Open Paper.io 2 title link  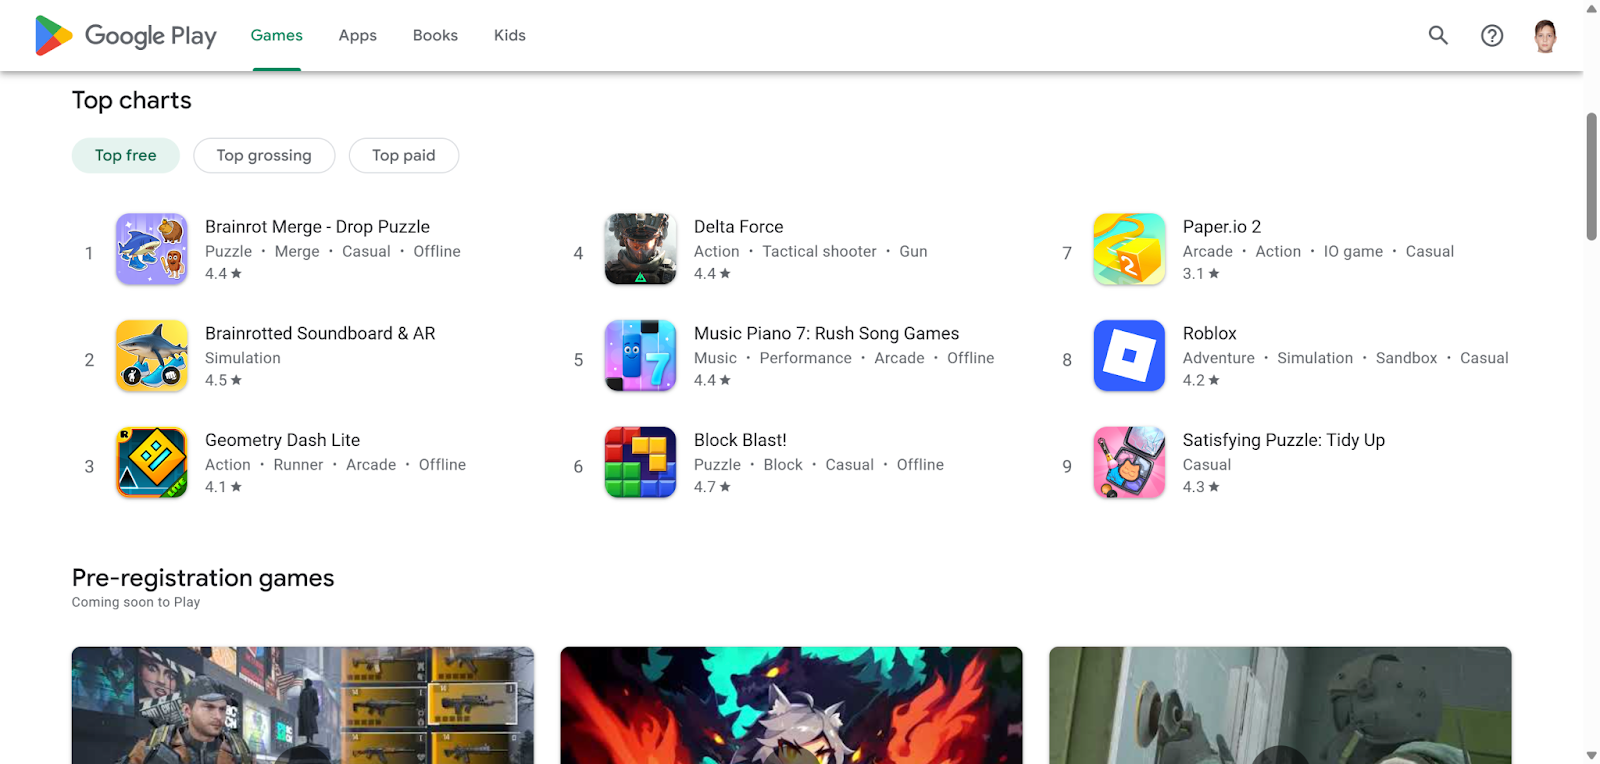(1222, 227)
